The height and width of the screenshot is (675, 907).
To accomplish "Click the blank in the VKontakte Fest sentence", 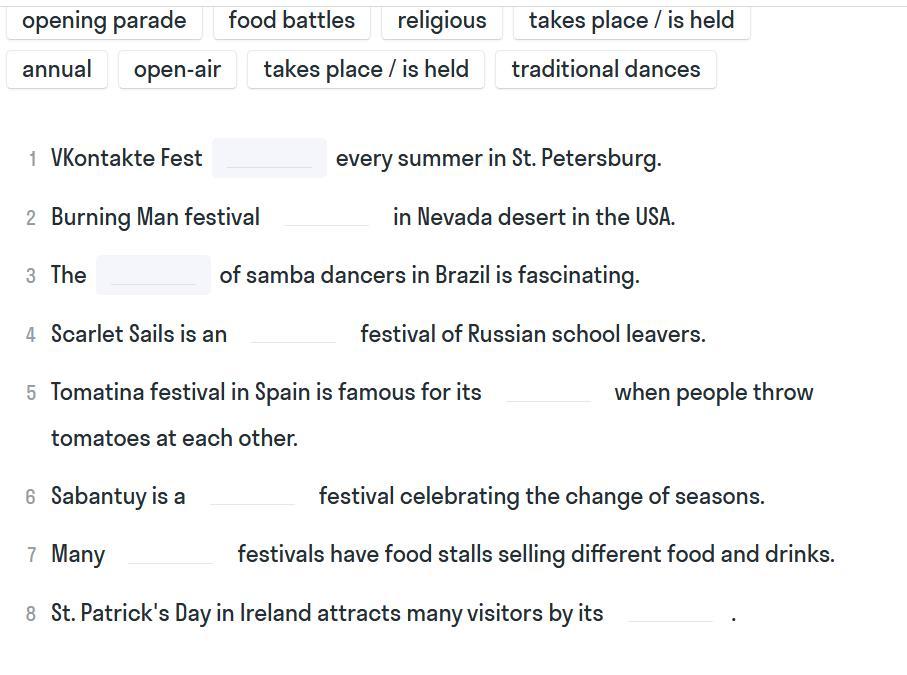I will 269,158.
